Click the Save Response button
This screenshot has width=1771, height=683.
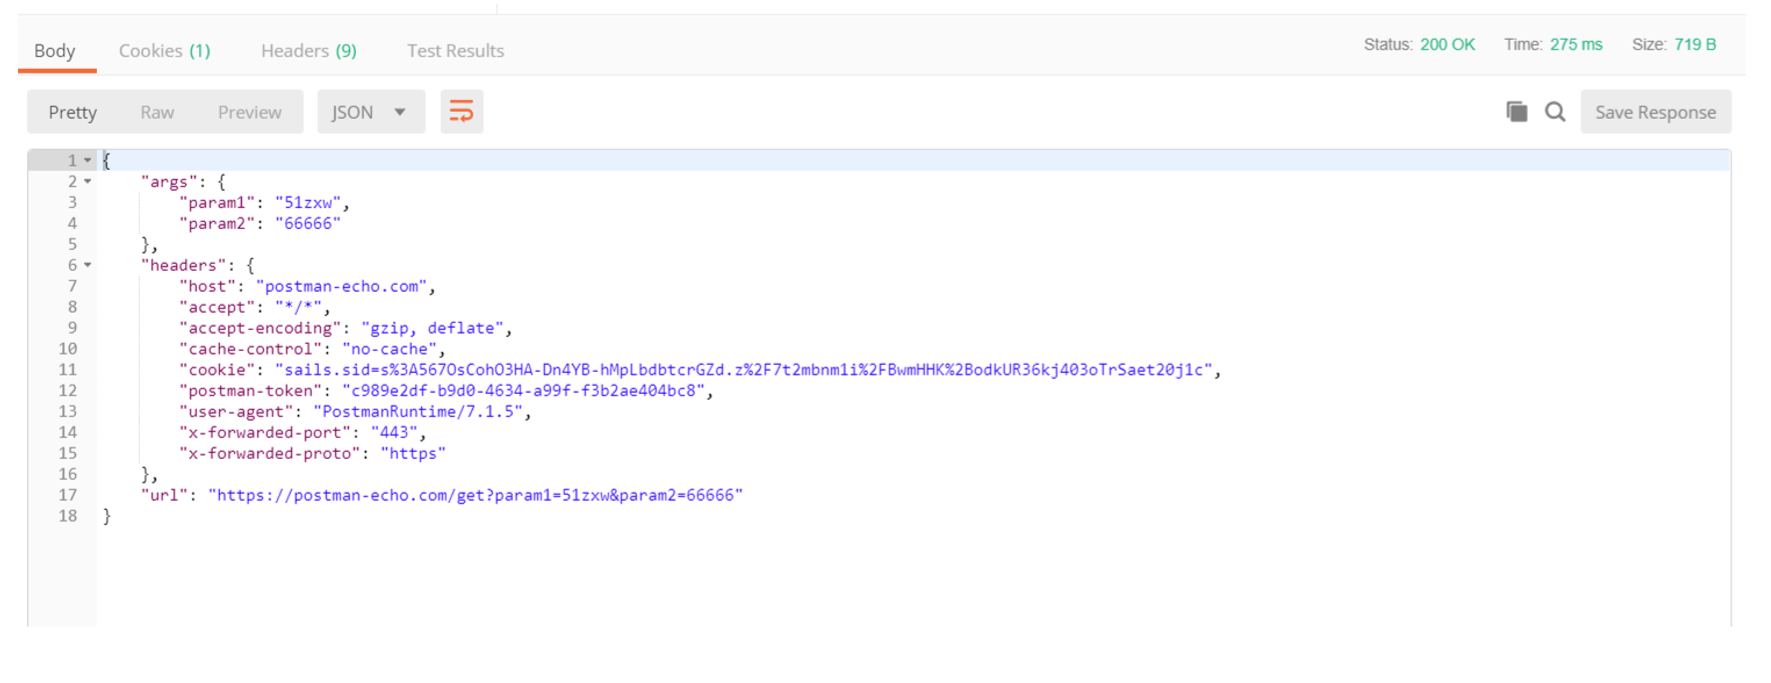(1655, 112)
